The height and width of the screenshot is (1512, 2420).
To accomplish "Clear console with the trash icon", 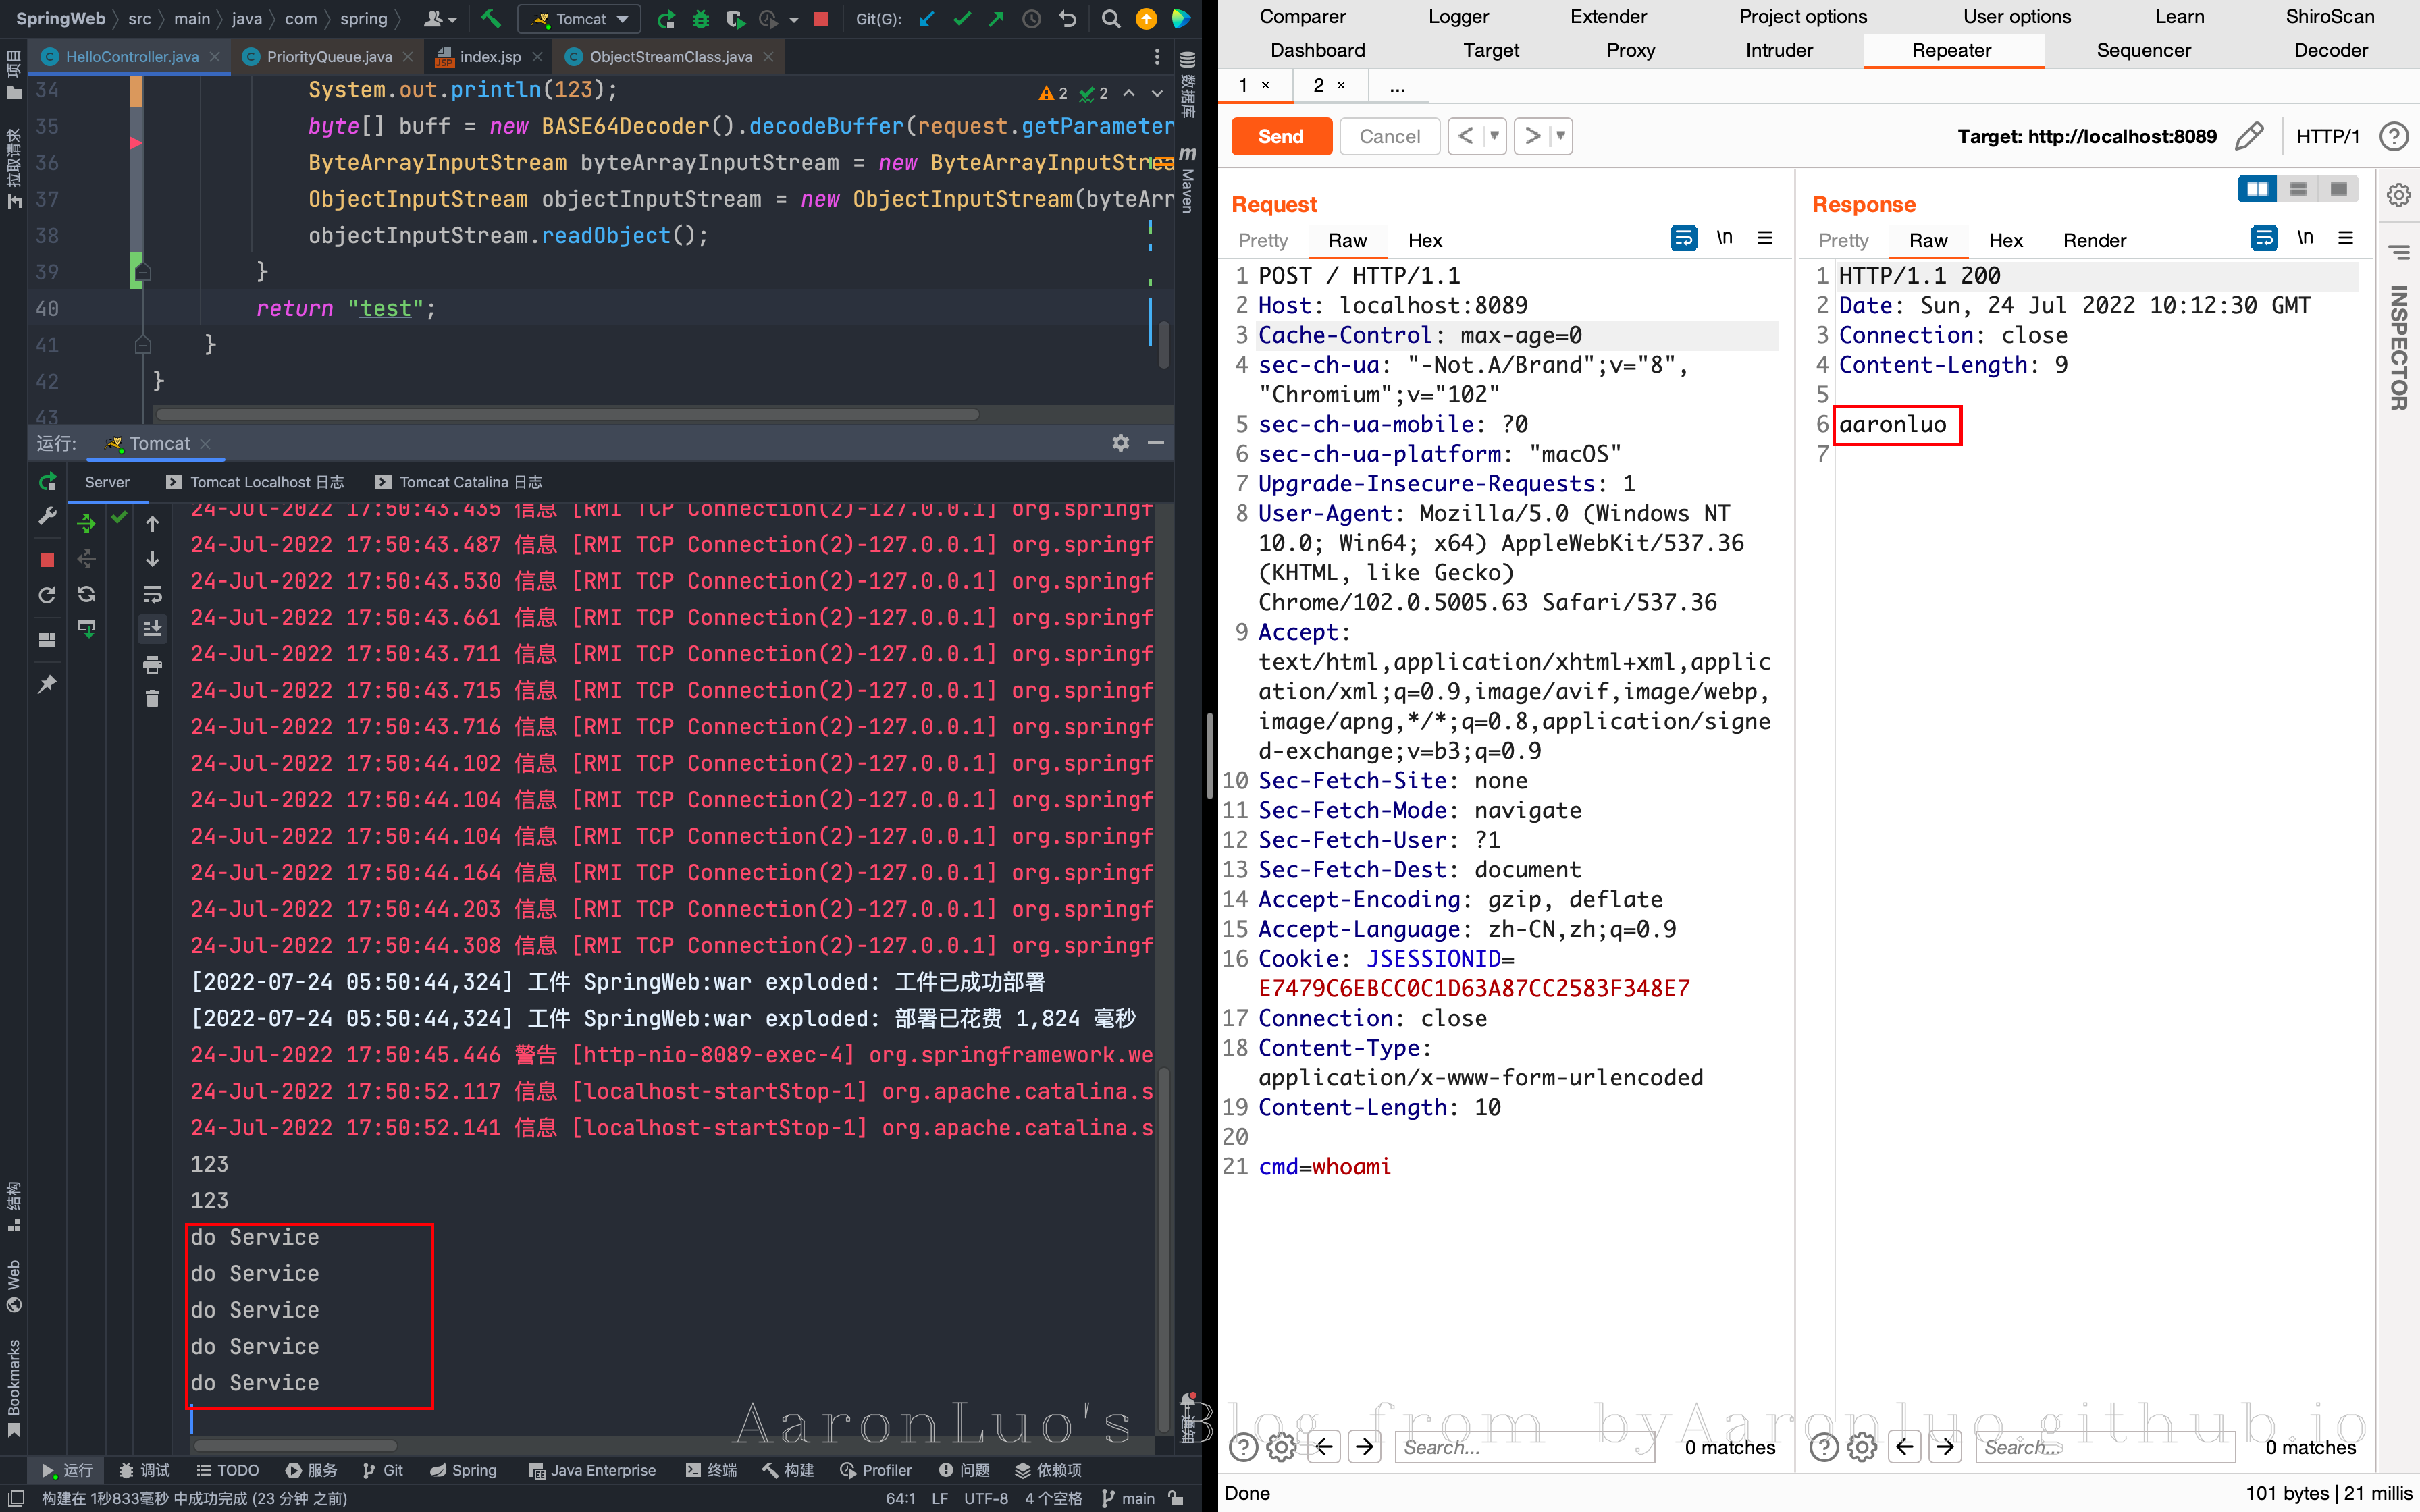I will click(x=152, y=699).
